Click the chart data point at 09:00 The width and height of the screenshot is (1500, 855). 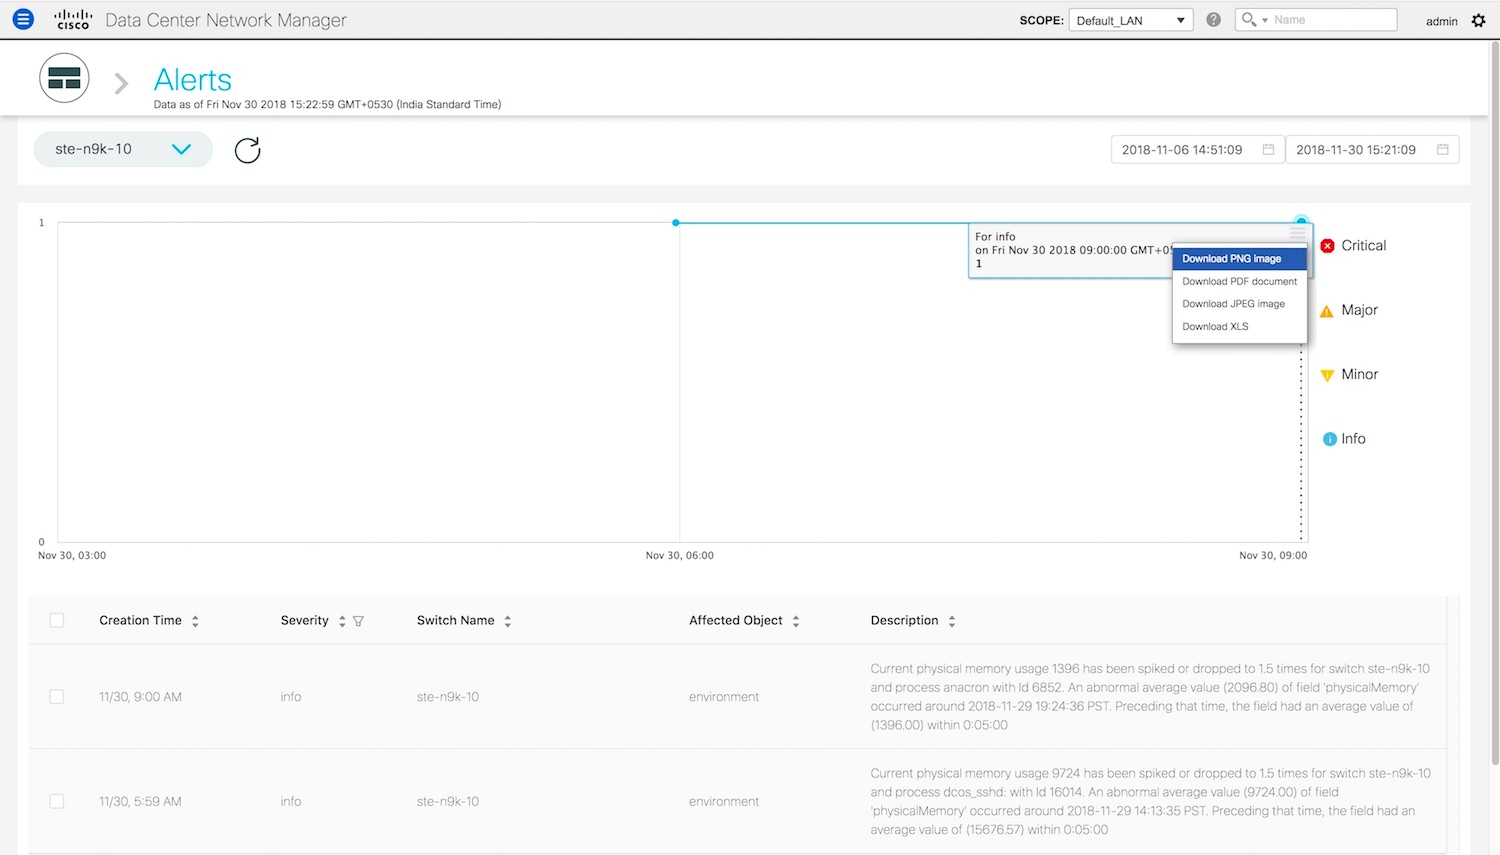point(1301,221)
